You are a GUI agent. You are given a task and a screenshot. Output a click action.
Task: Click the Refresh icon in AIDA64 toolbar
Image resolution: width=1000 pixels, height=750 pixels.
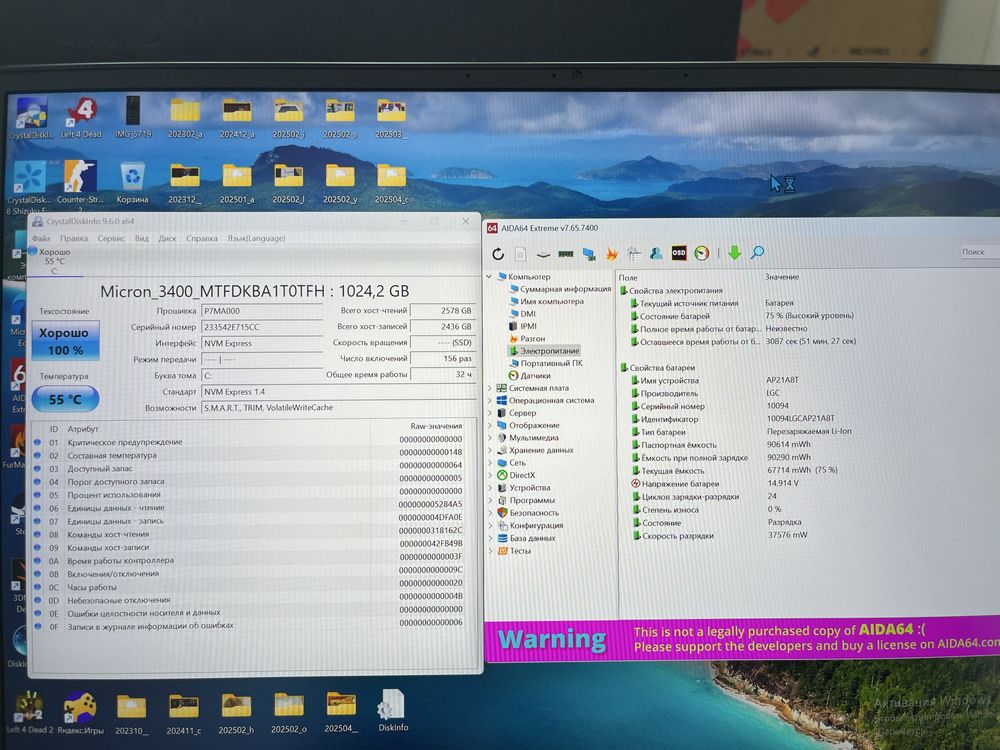point(498,254)
